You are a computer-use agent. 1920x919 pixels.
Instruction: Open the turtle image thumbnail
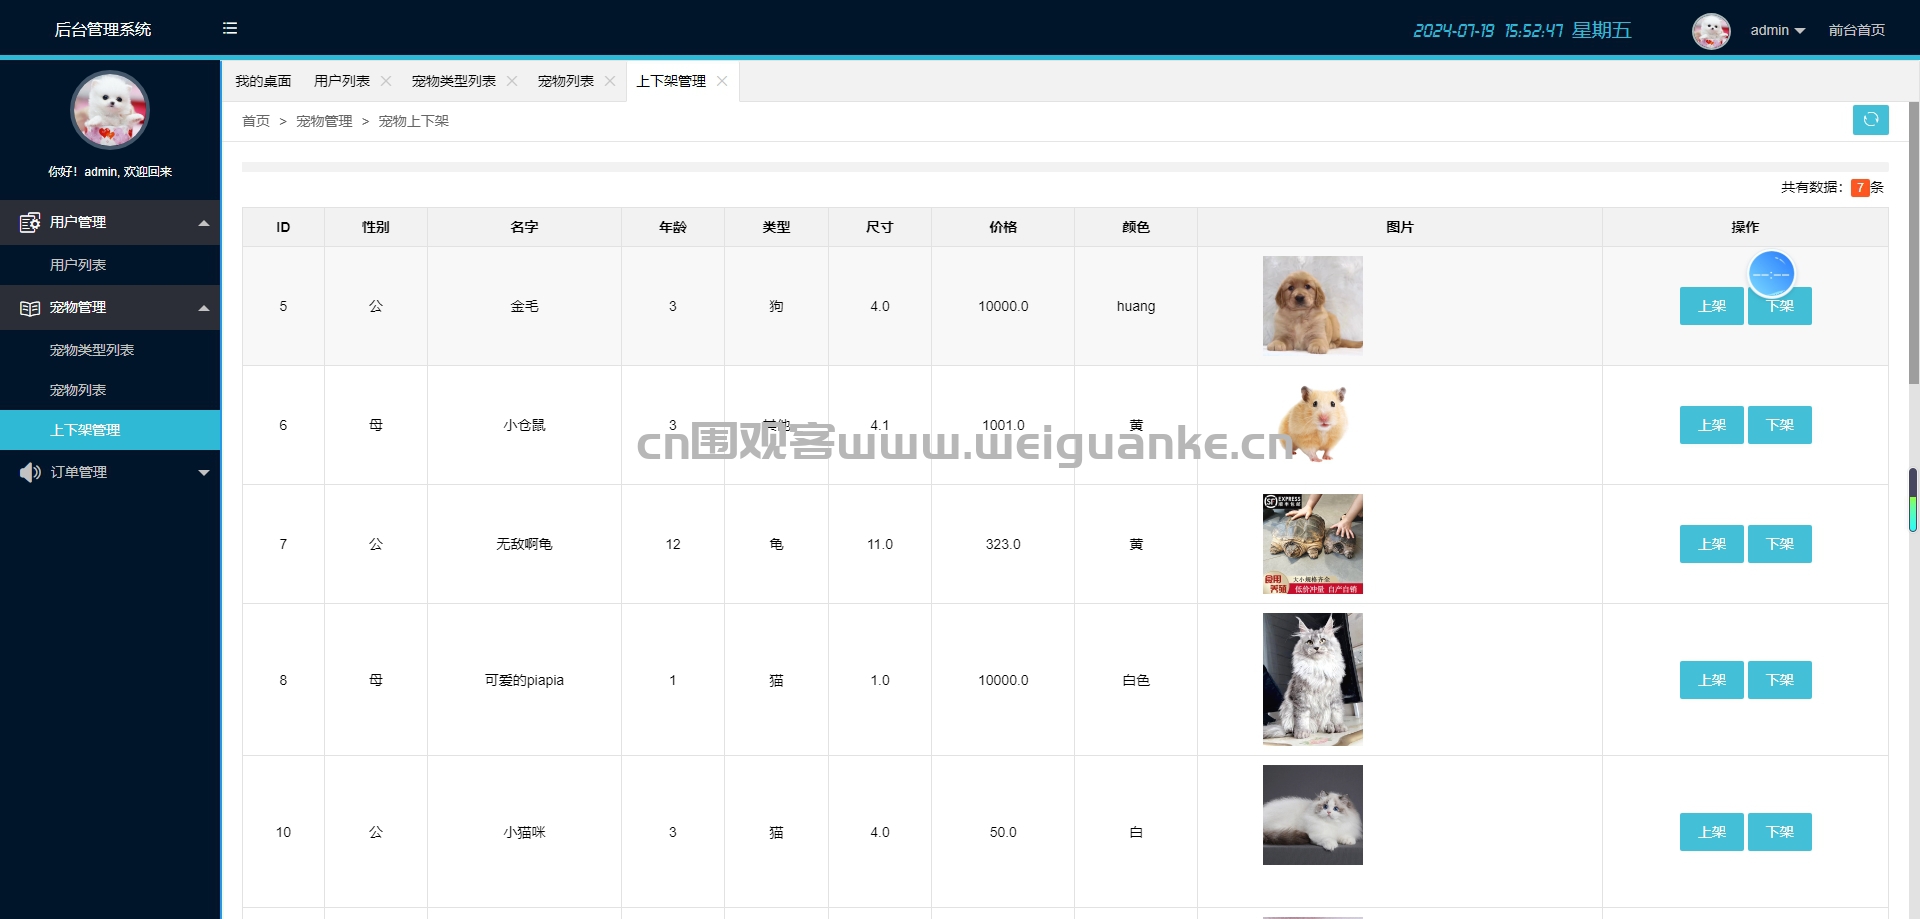click(x=1312, y=544)
